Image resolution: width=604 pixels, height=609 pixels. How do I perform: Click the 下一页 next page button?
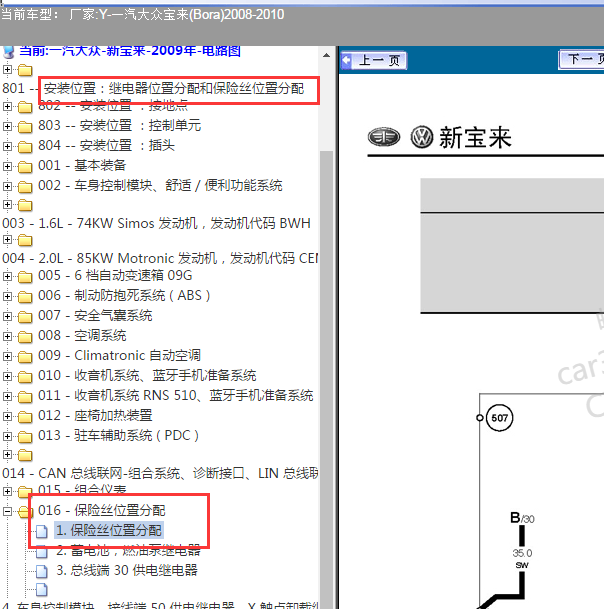[581, 60]
